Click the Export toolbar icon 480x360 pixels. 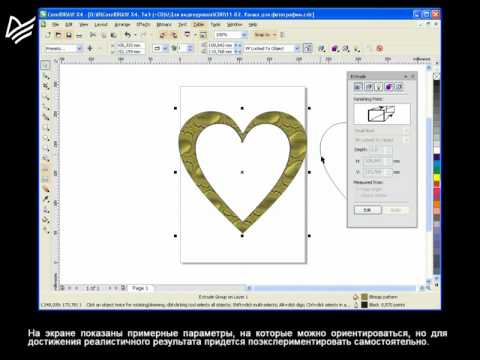[174, 35]
